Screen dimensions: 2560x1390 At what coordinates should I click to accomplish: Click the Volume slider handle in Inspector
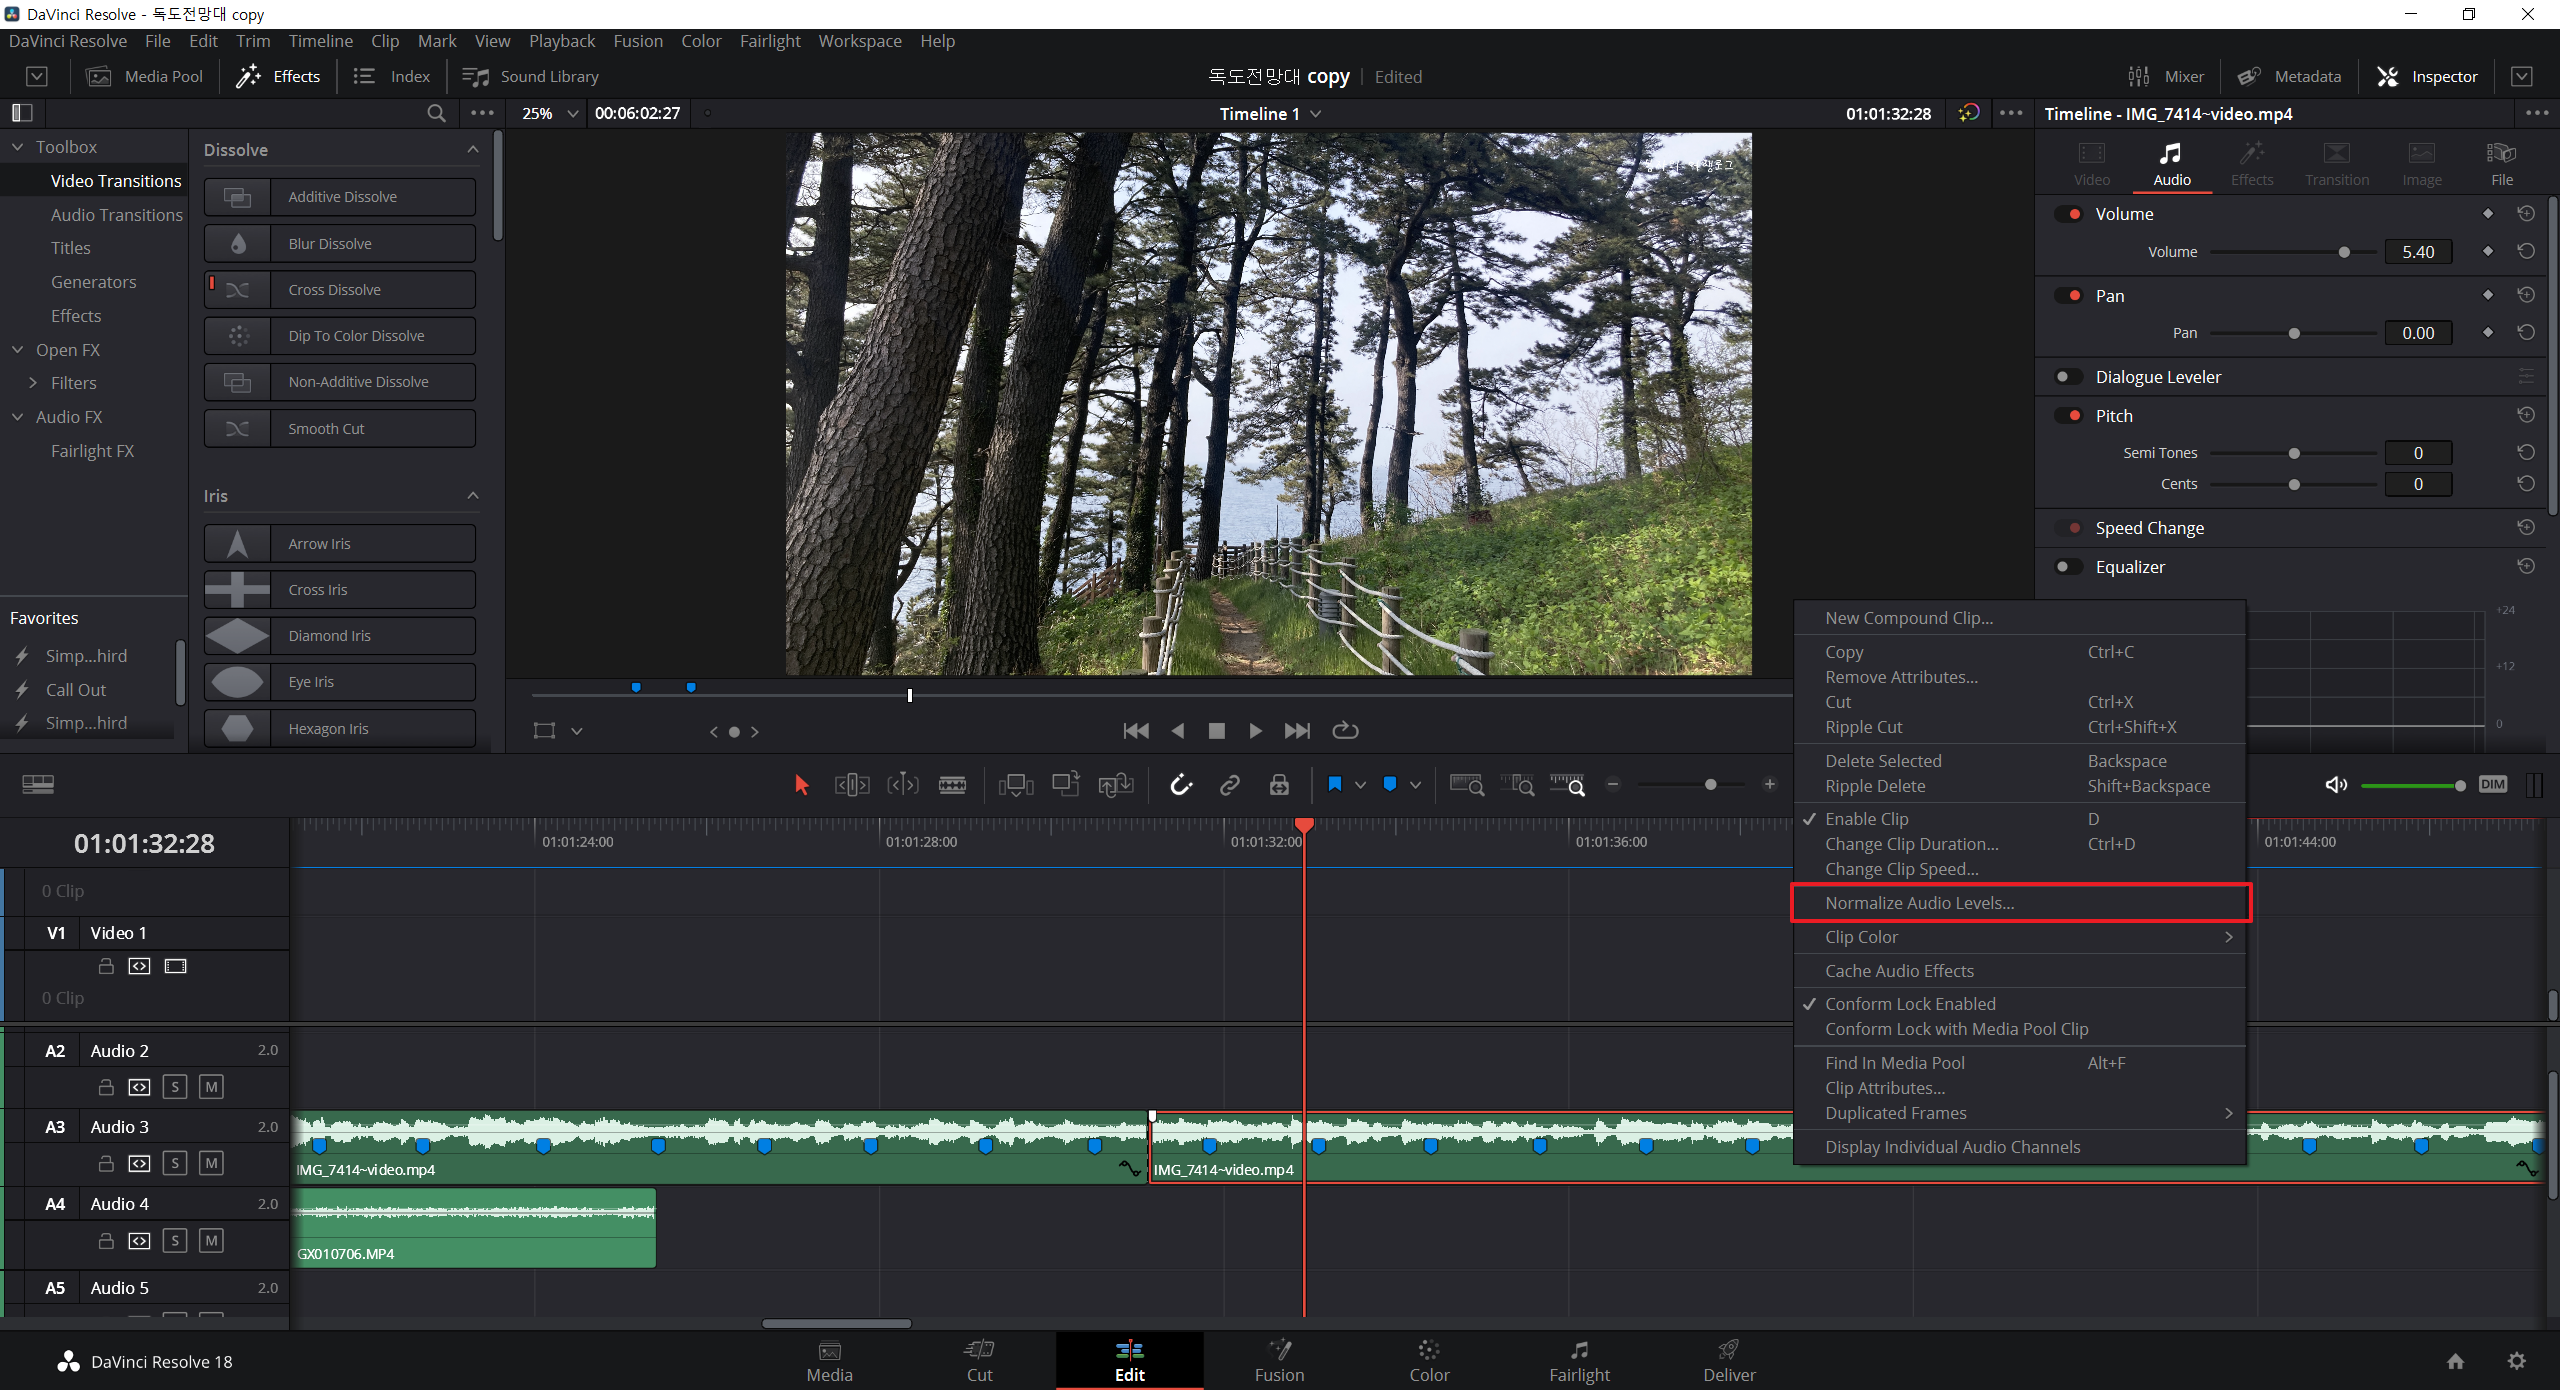point(2344,252)
